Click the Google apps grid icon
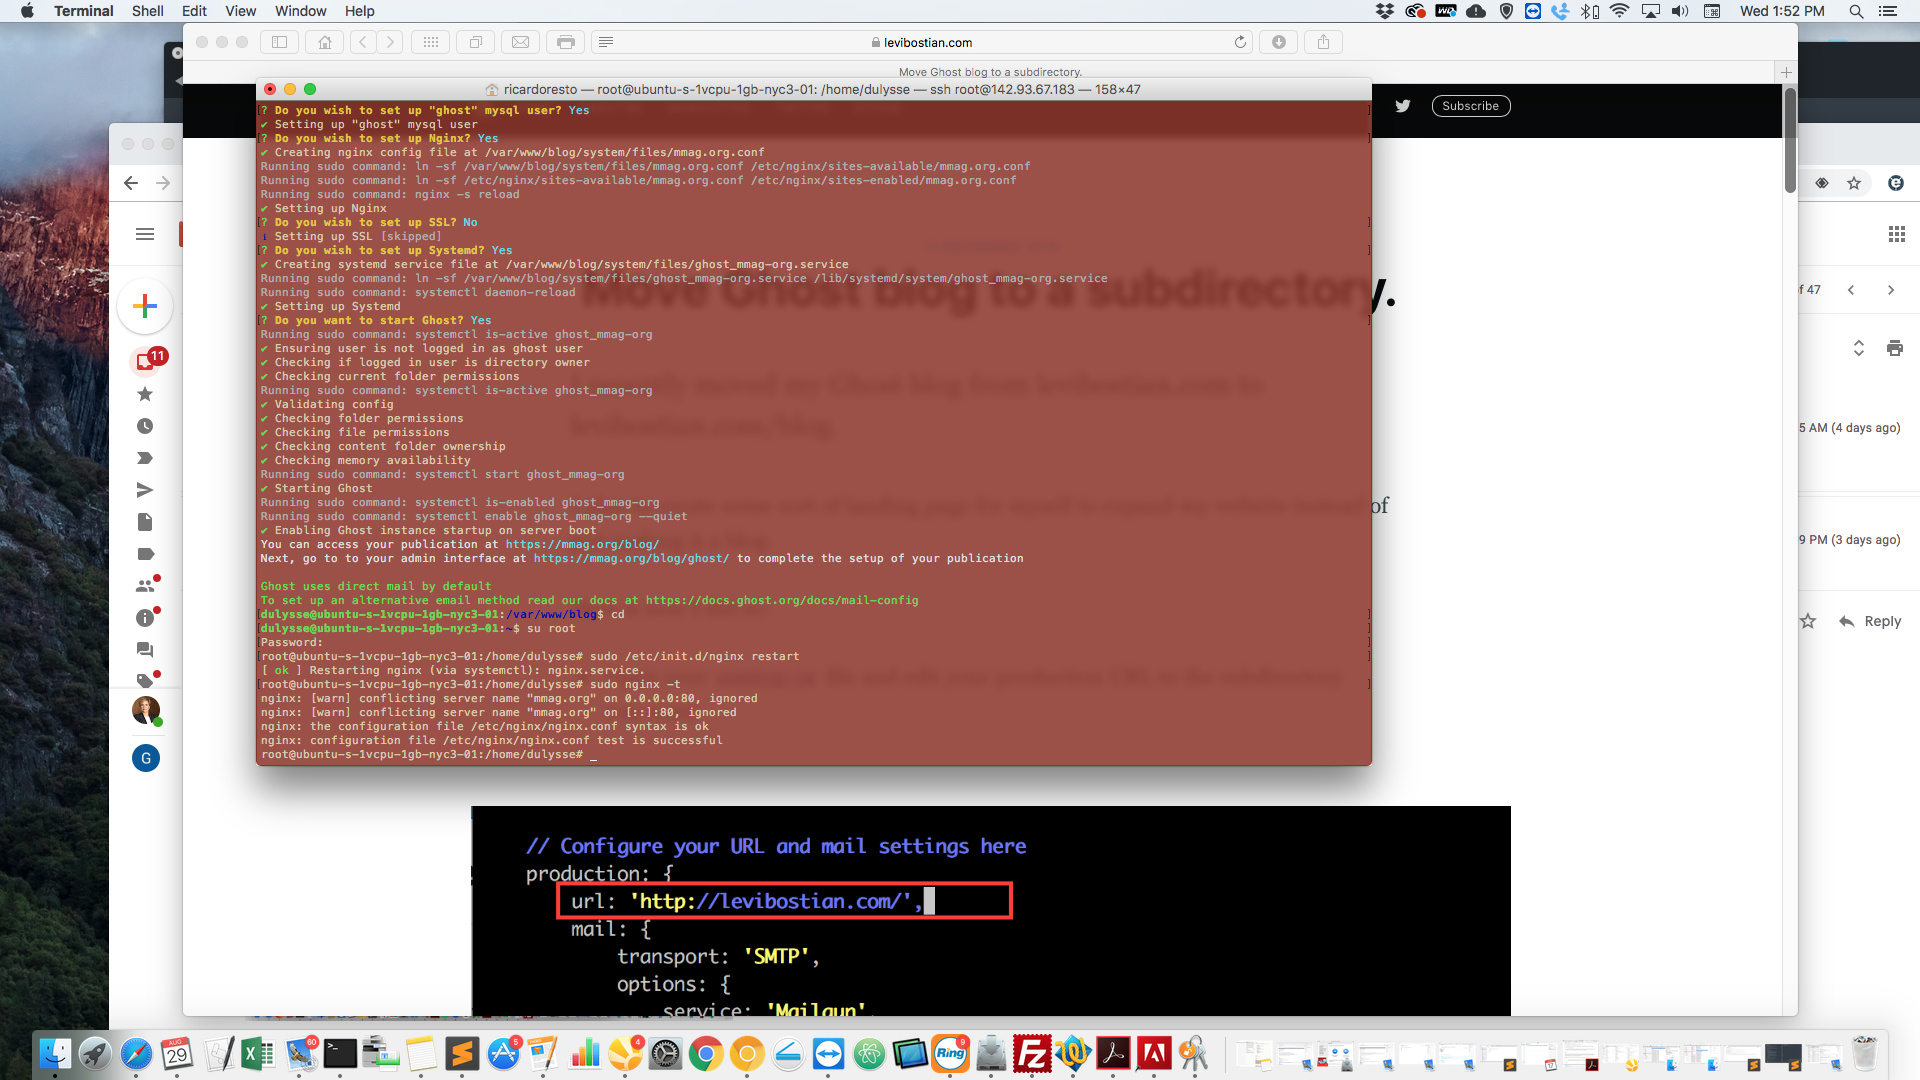 [x=1896, y=234]
